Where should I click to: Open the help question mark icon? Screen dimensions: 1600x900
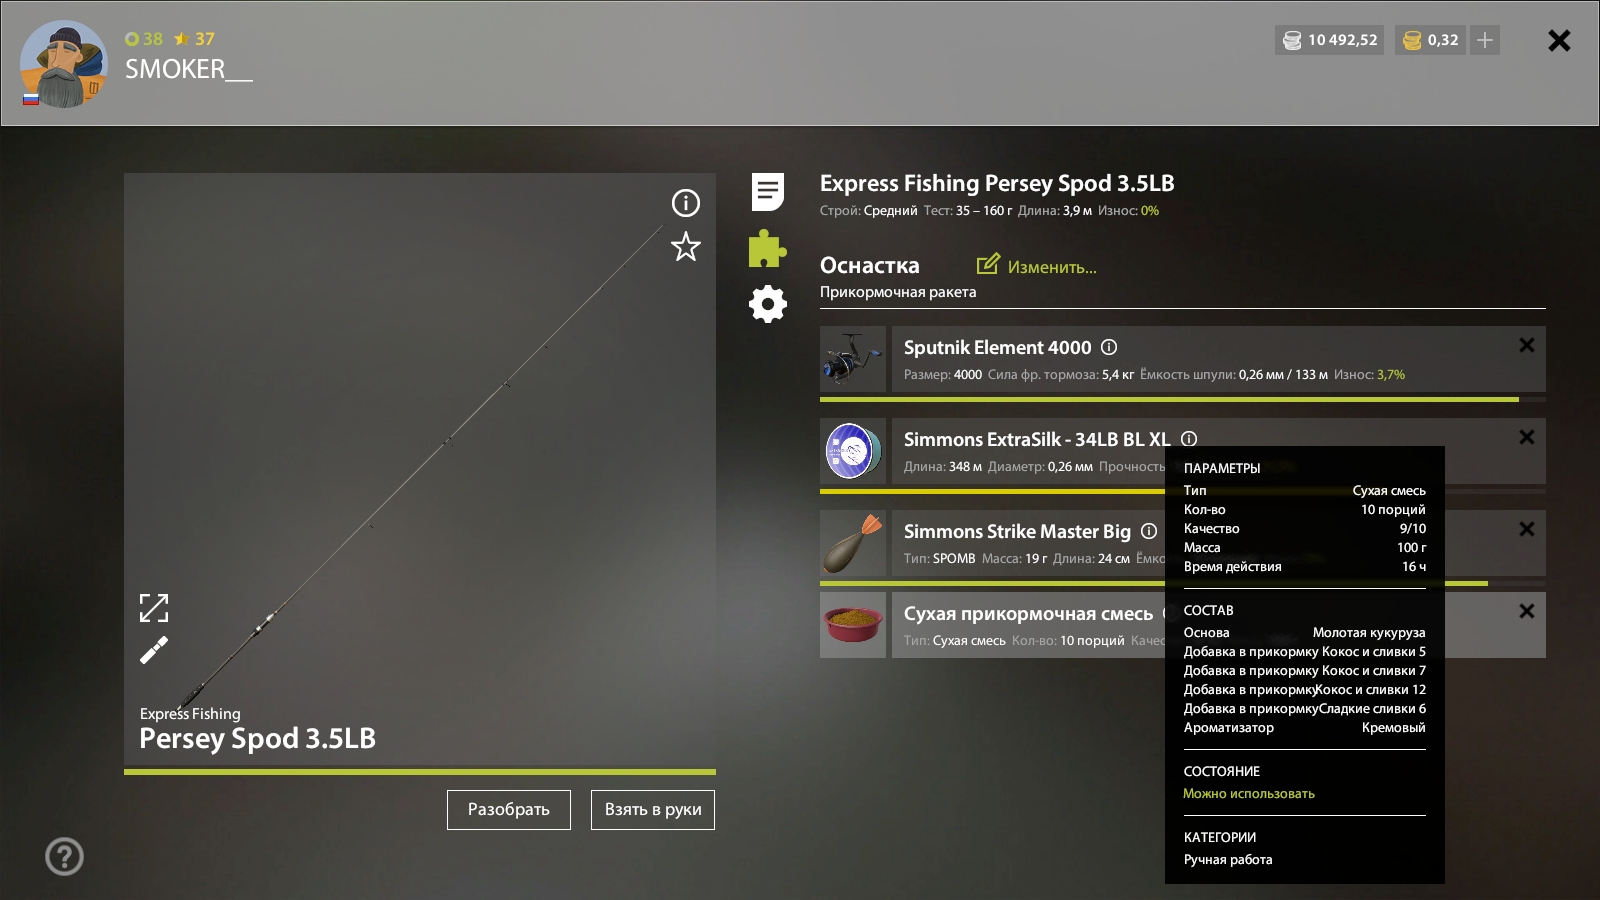(65, 857)
